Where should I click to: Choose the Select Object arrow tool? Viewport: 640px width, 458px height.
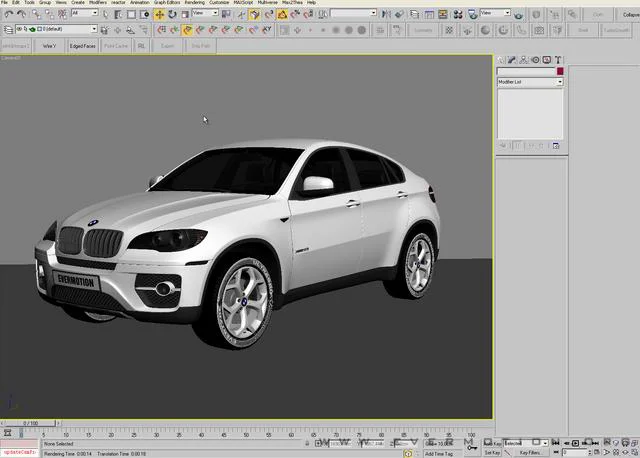(x=106, y=15)
